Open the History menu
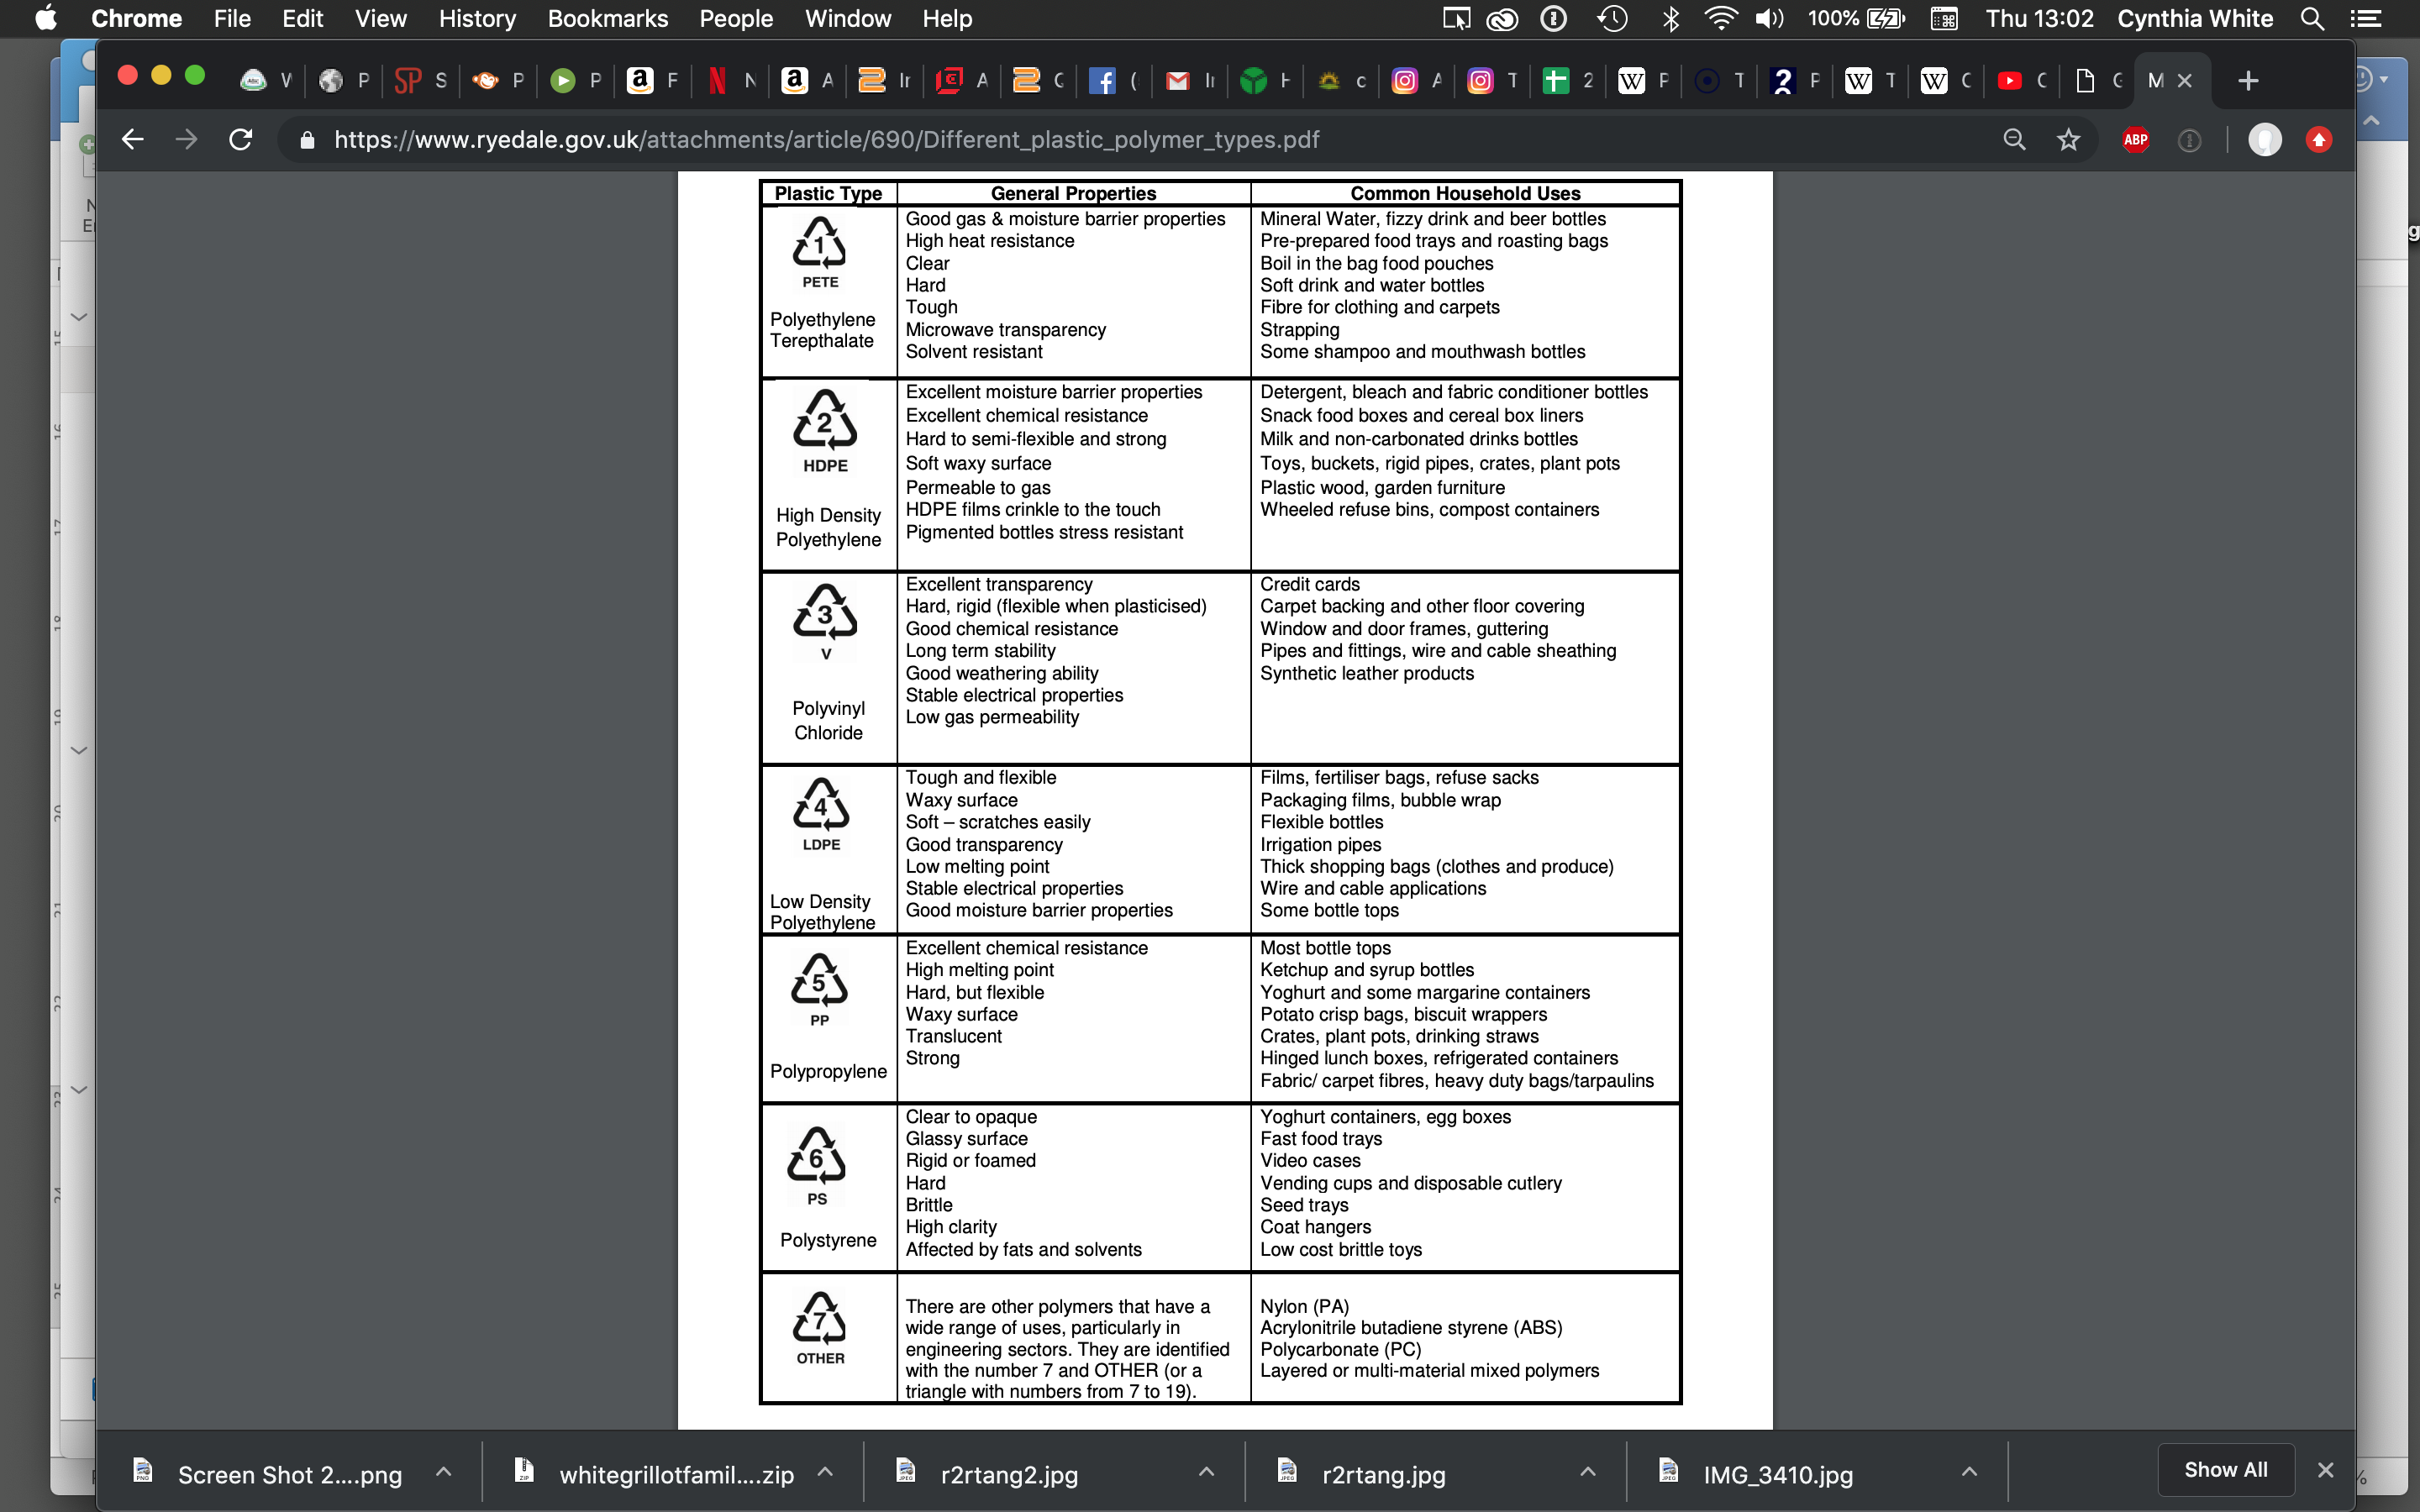Viewport: 2420px width, 1512px height. click(x=477, y=18)
